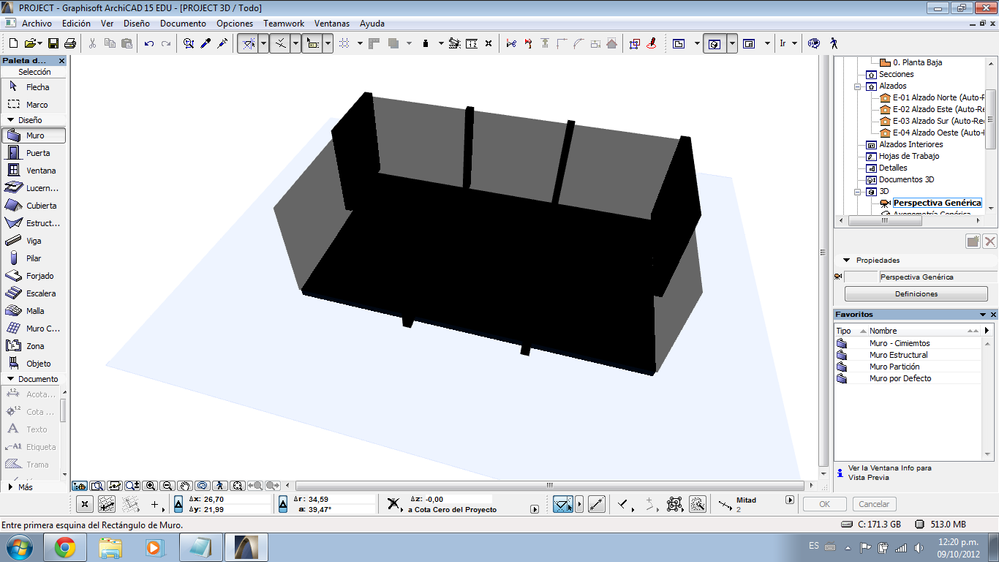This screenshot has height=562, width=999.
Task: Click the orbit globe icon in toolbar
Action: coord(814,43)
